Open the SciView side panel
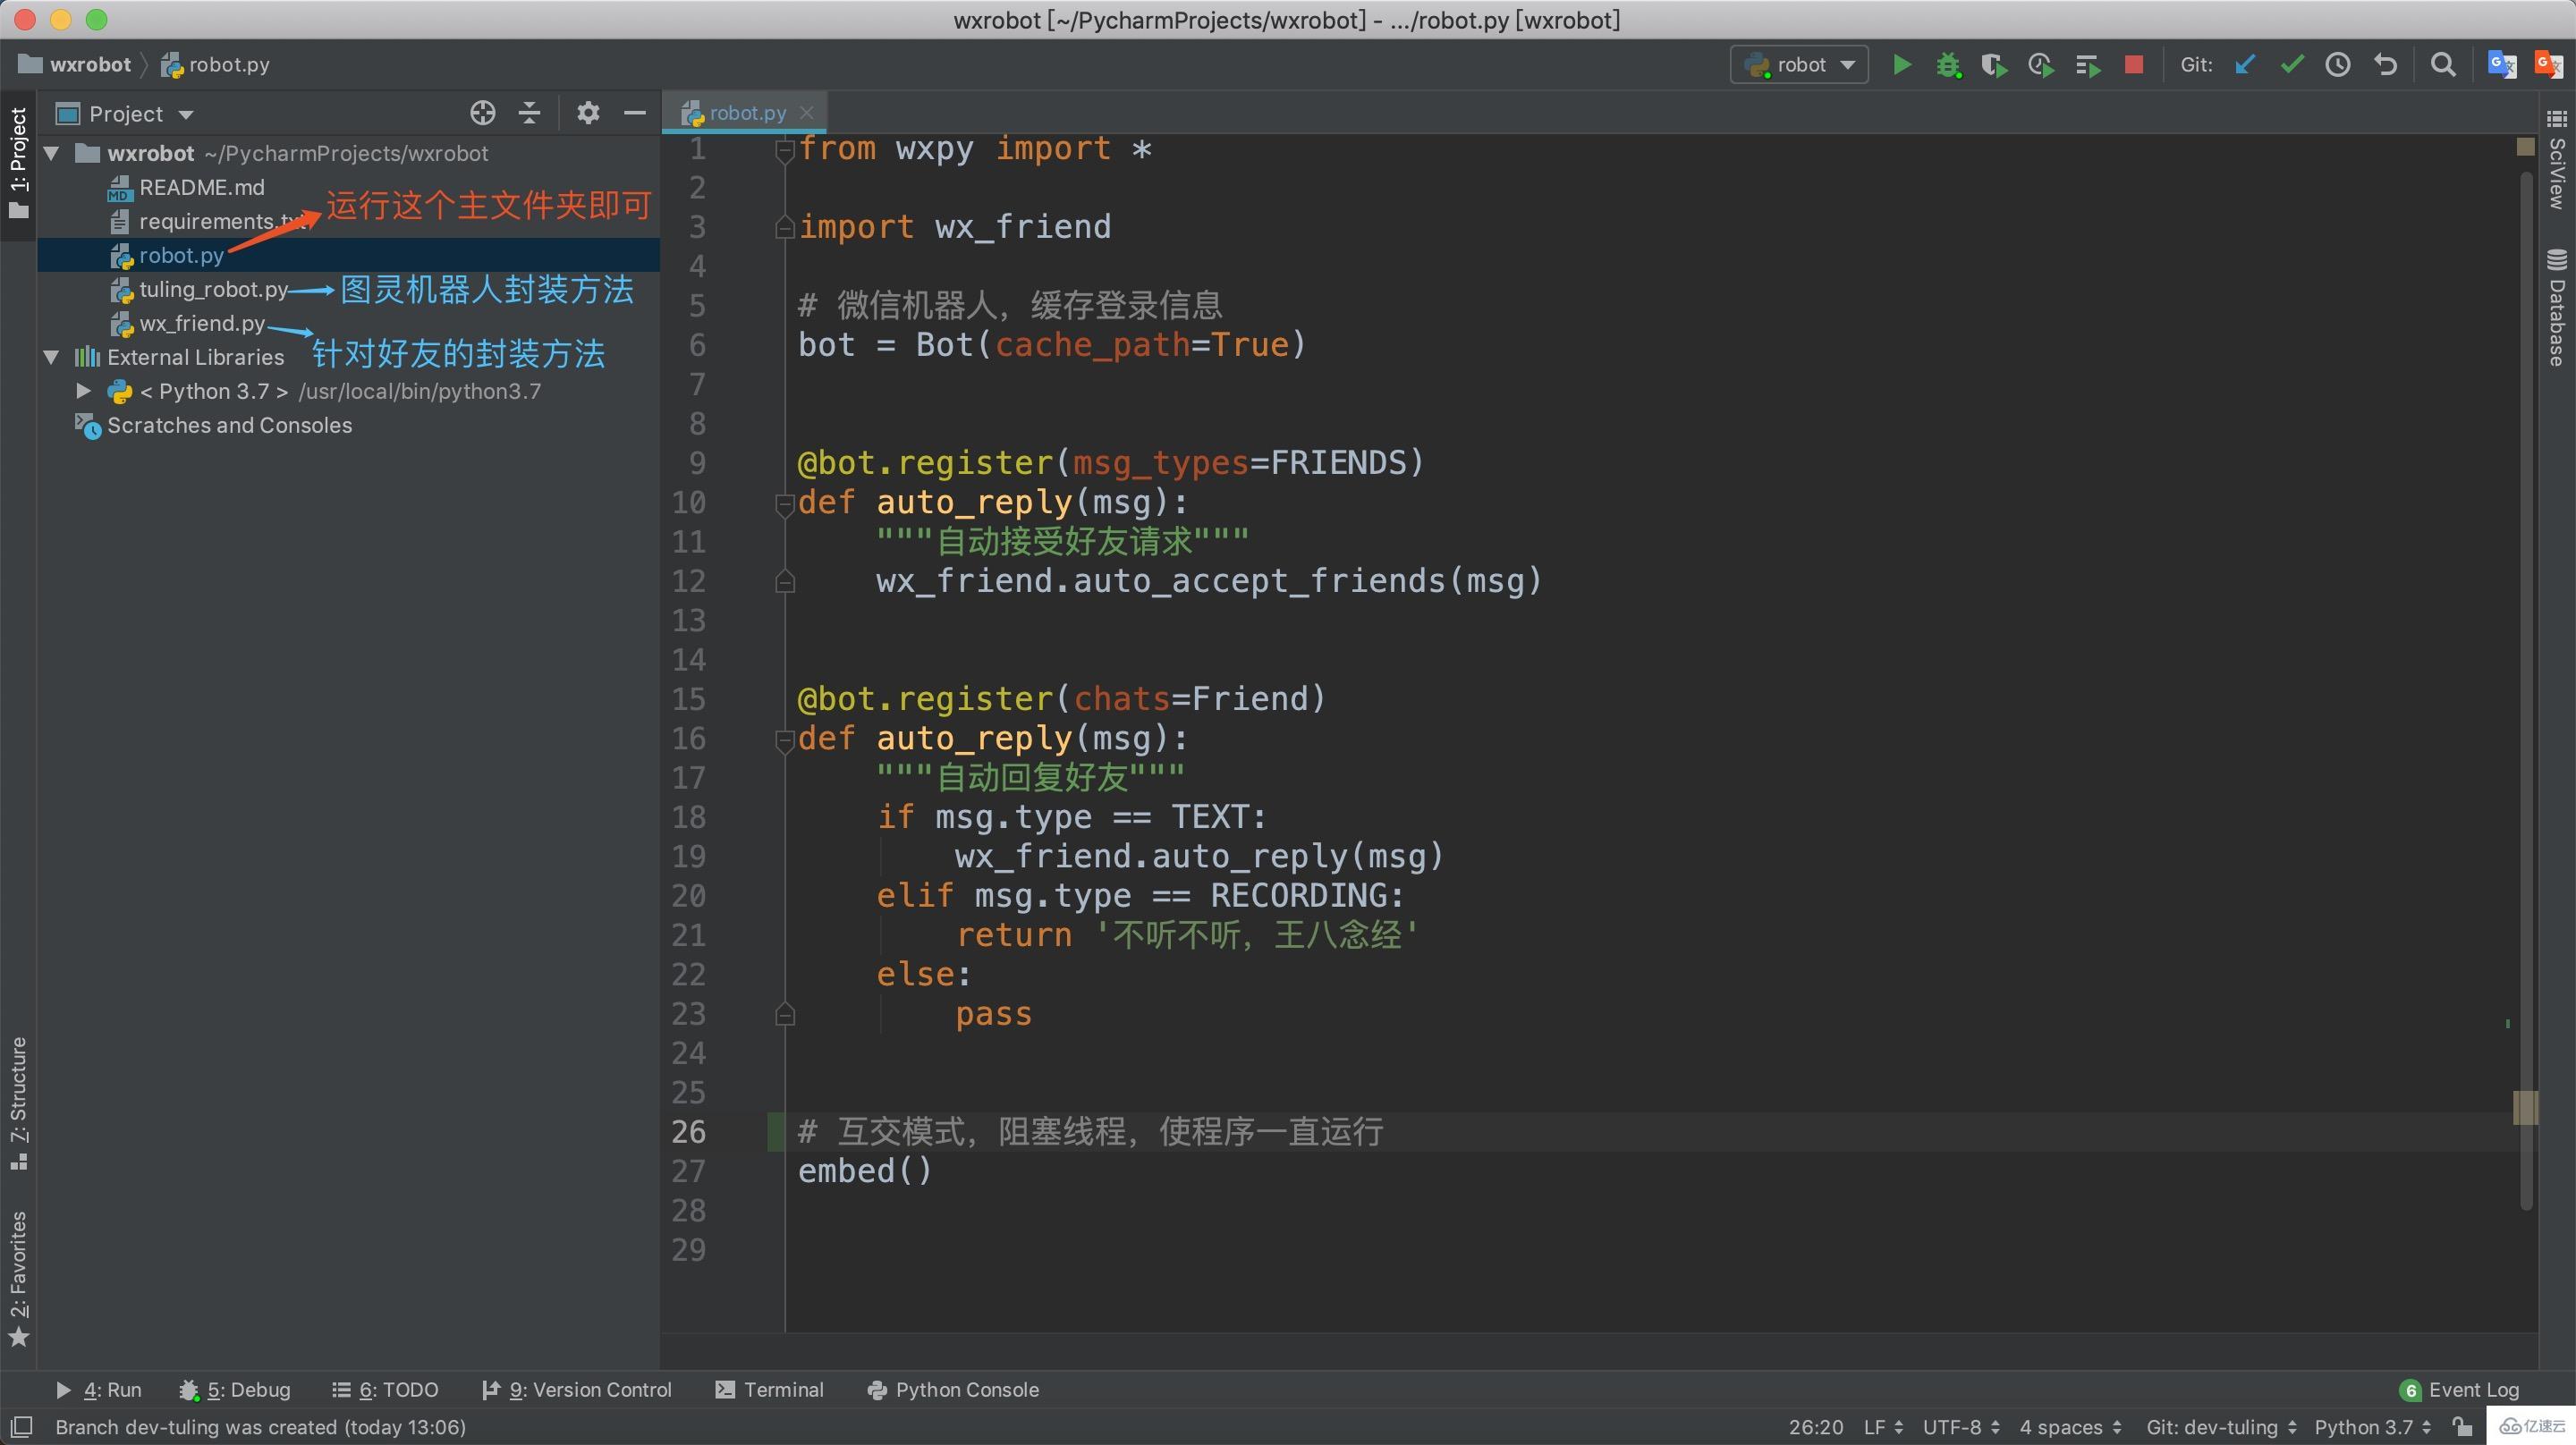 [2557, 160]
